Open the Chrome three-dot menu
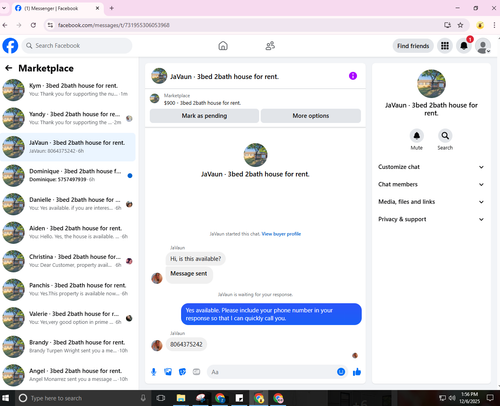This screenshot has height=406, width=500. (x=494, y=25)
